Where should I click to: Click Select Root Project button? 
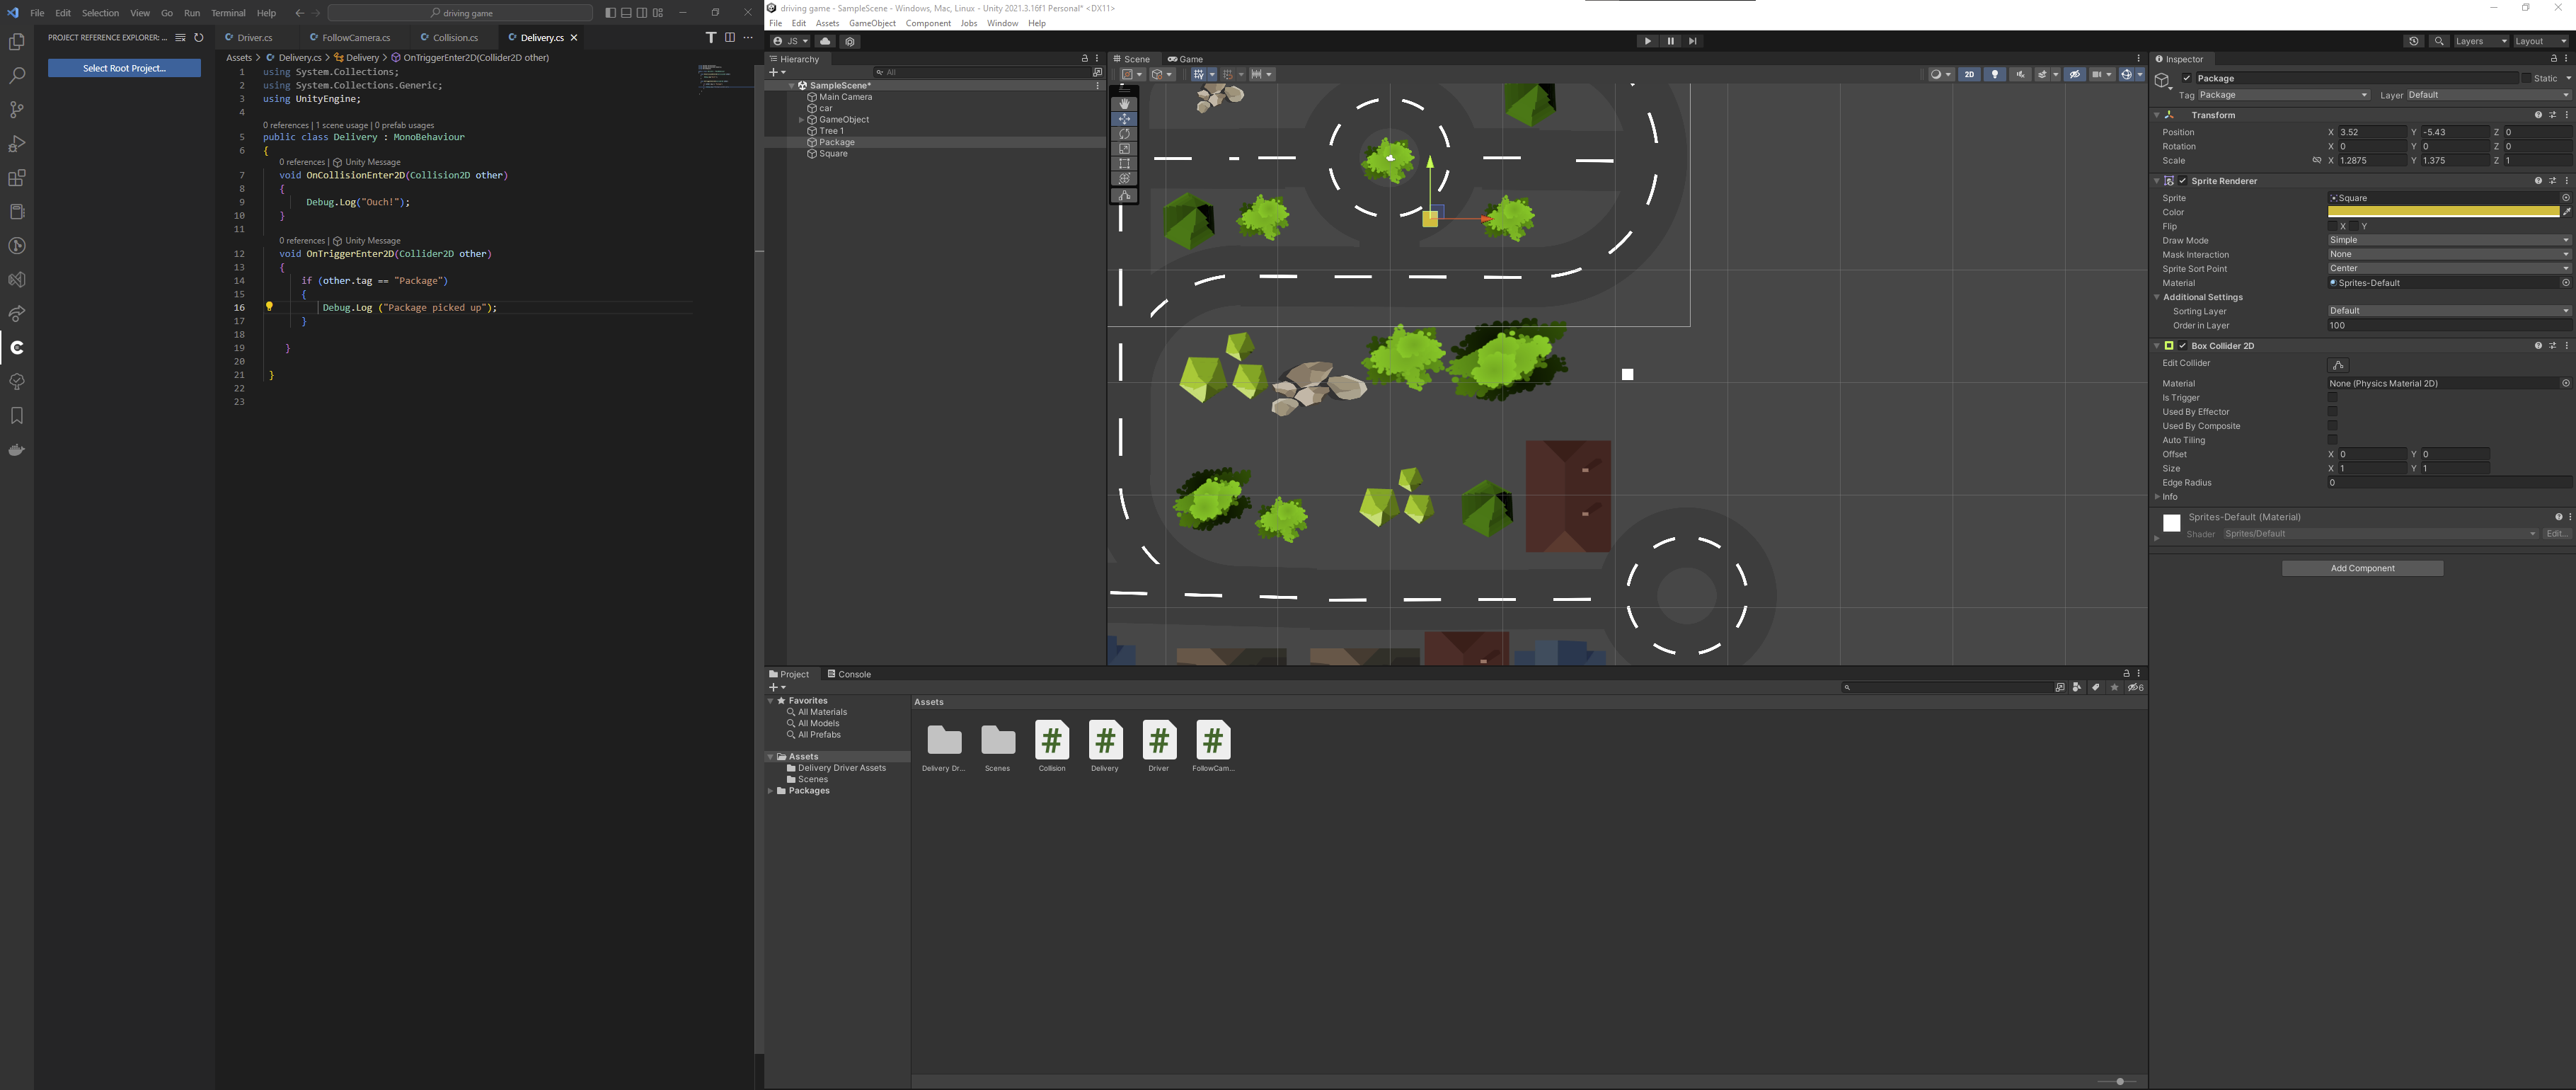pos(124,68)
